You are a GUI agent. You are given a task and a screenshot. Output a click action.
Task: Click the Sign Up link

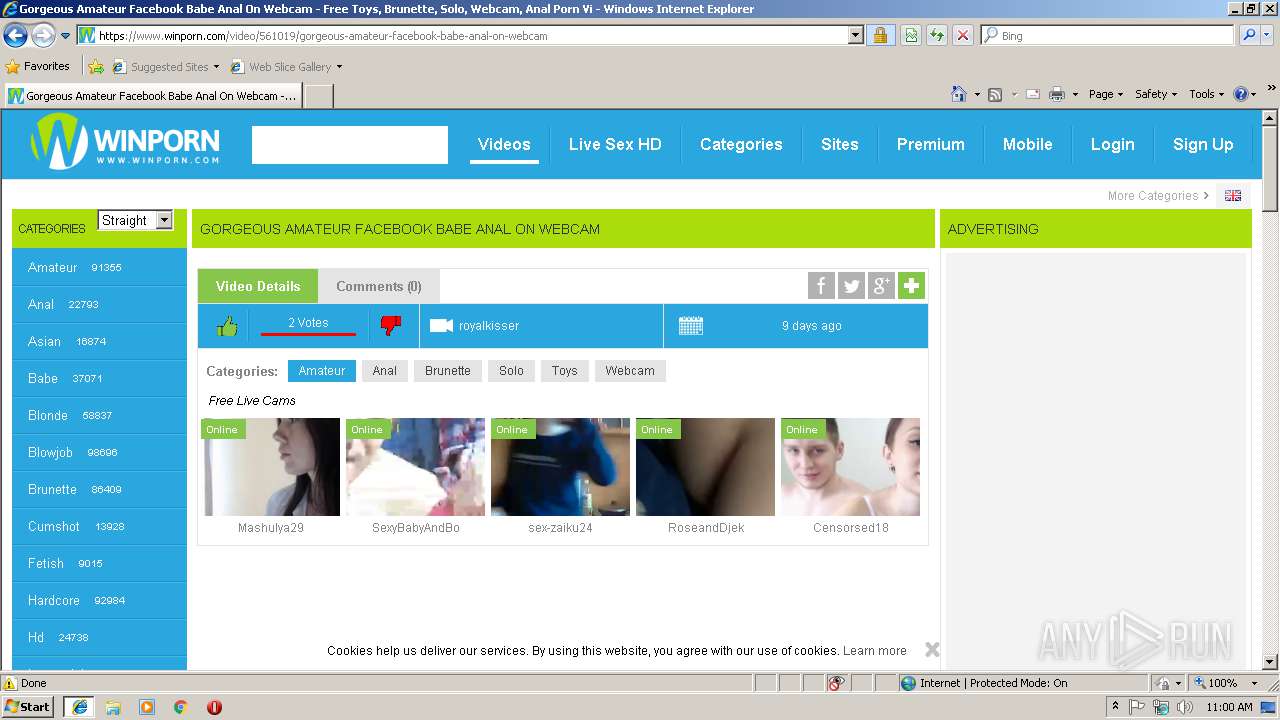(1203, 144)
